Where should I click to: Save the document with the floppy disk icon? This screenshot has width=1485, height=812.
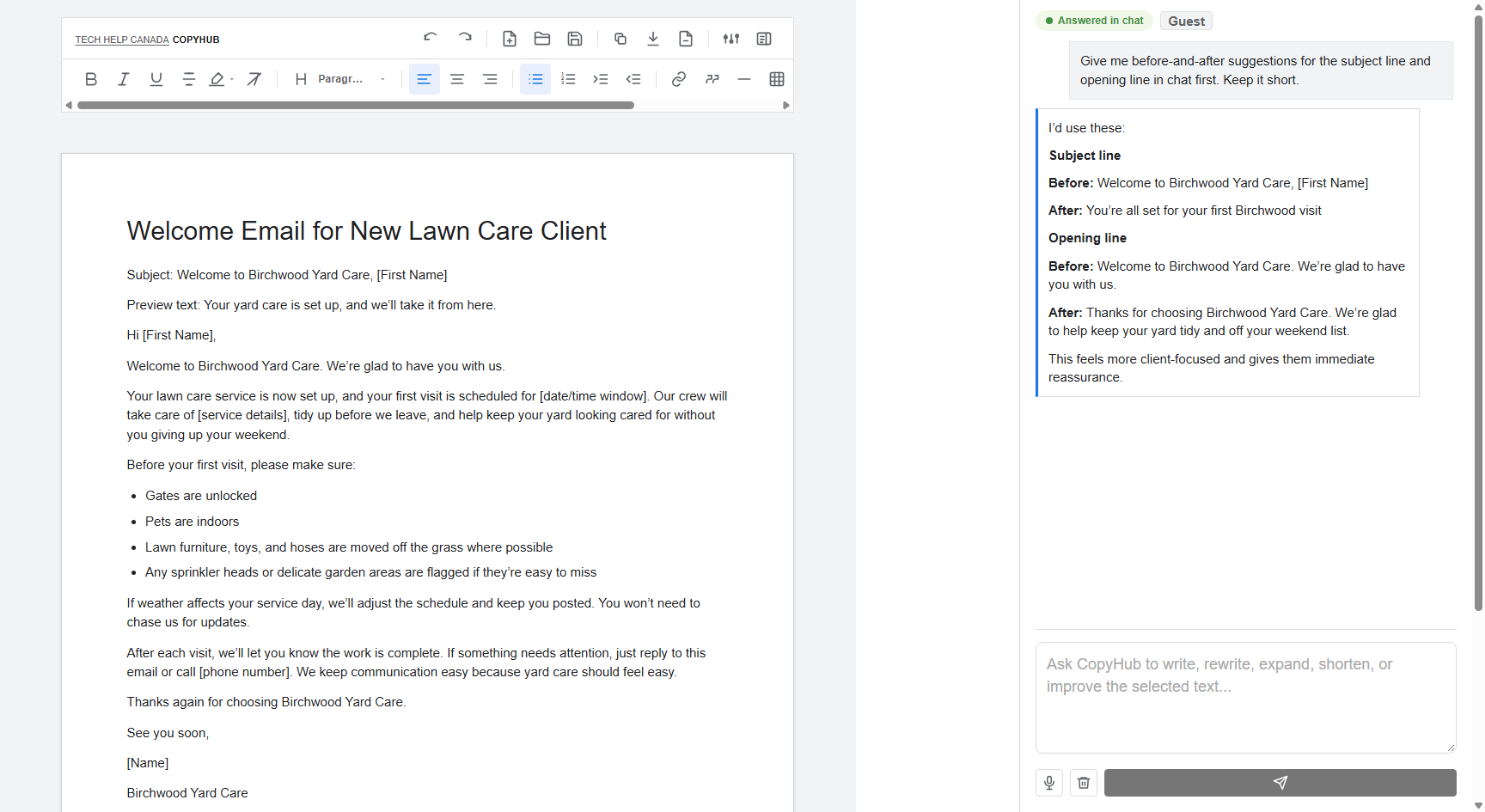(575, 39)
